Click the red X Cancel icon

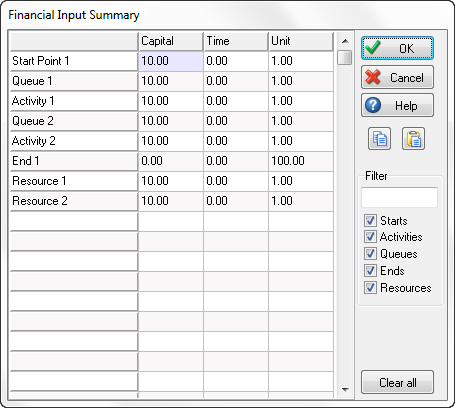coord(373,77)
